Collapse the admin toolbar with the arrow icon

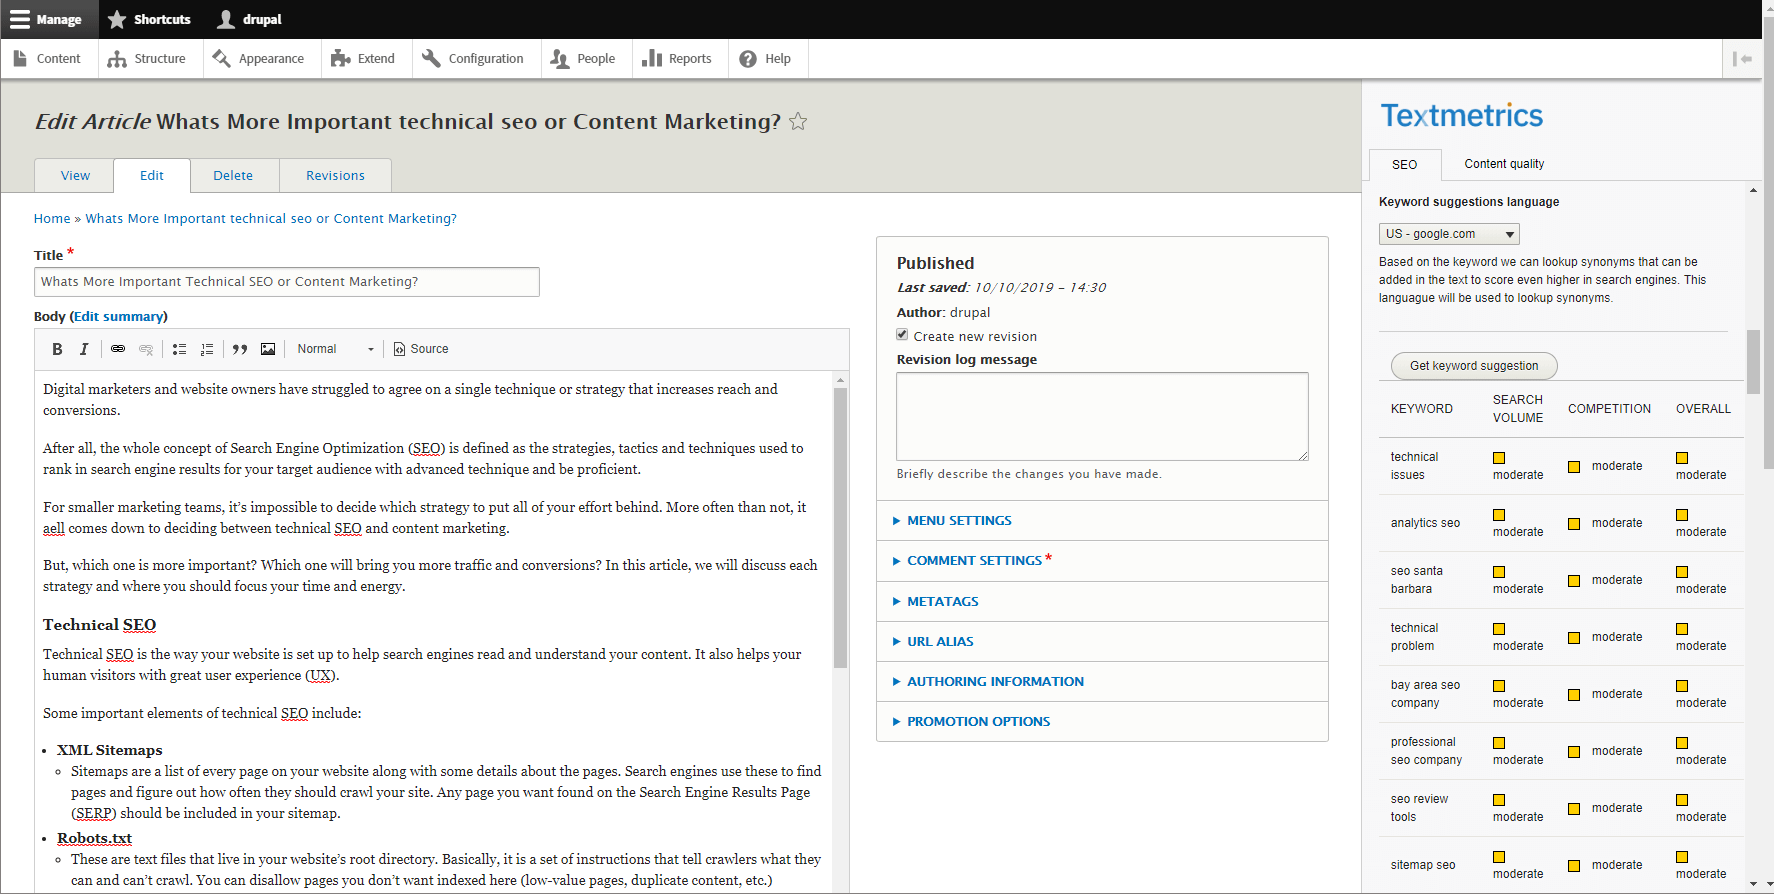point(1742,59)
